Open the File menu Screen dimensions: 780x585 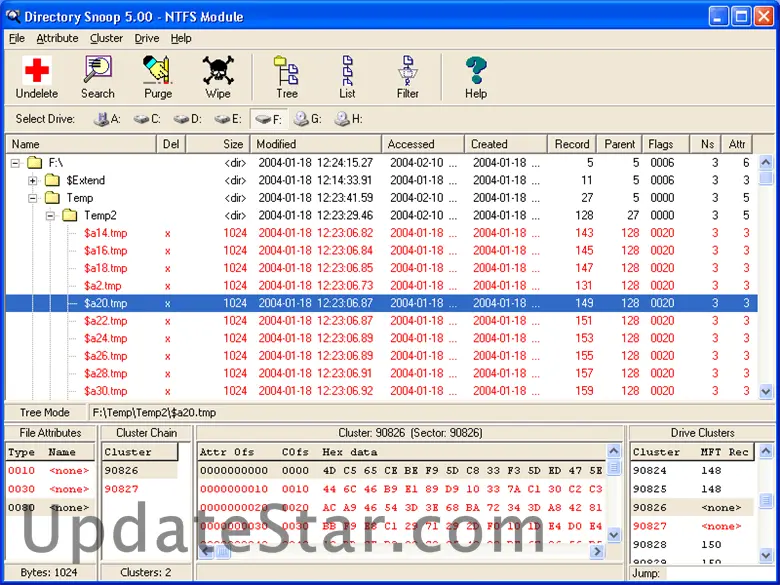pos(17,38)
